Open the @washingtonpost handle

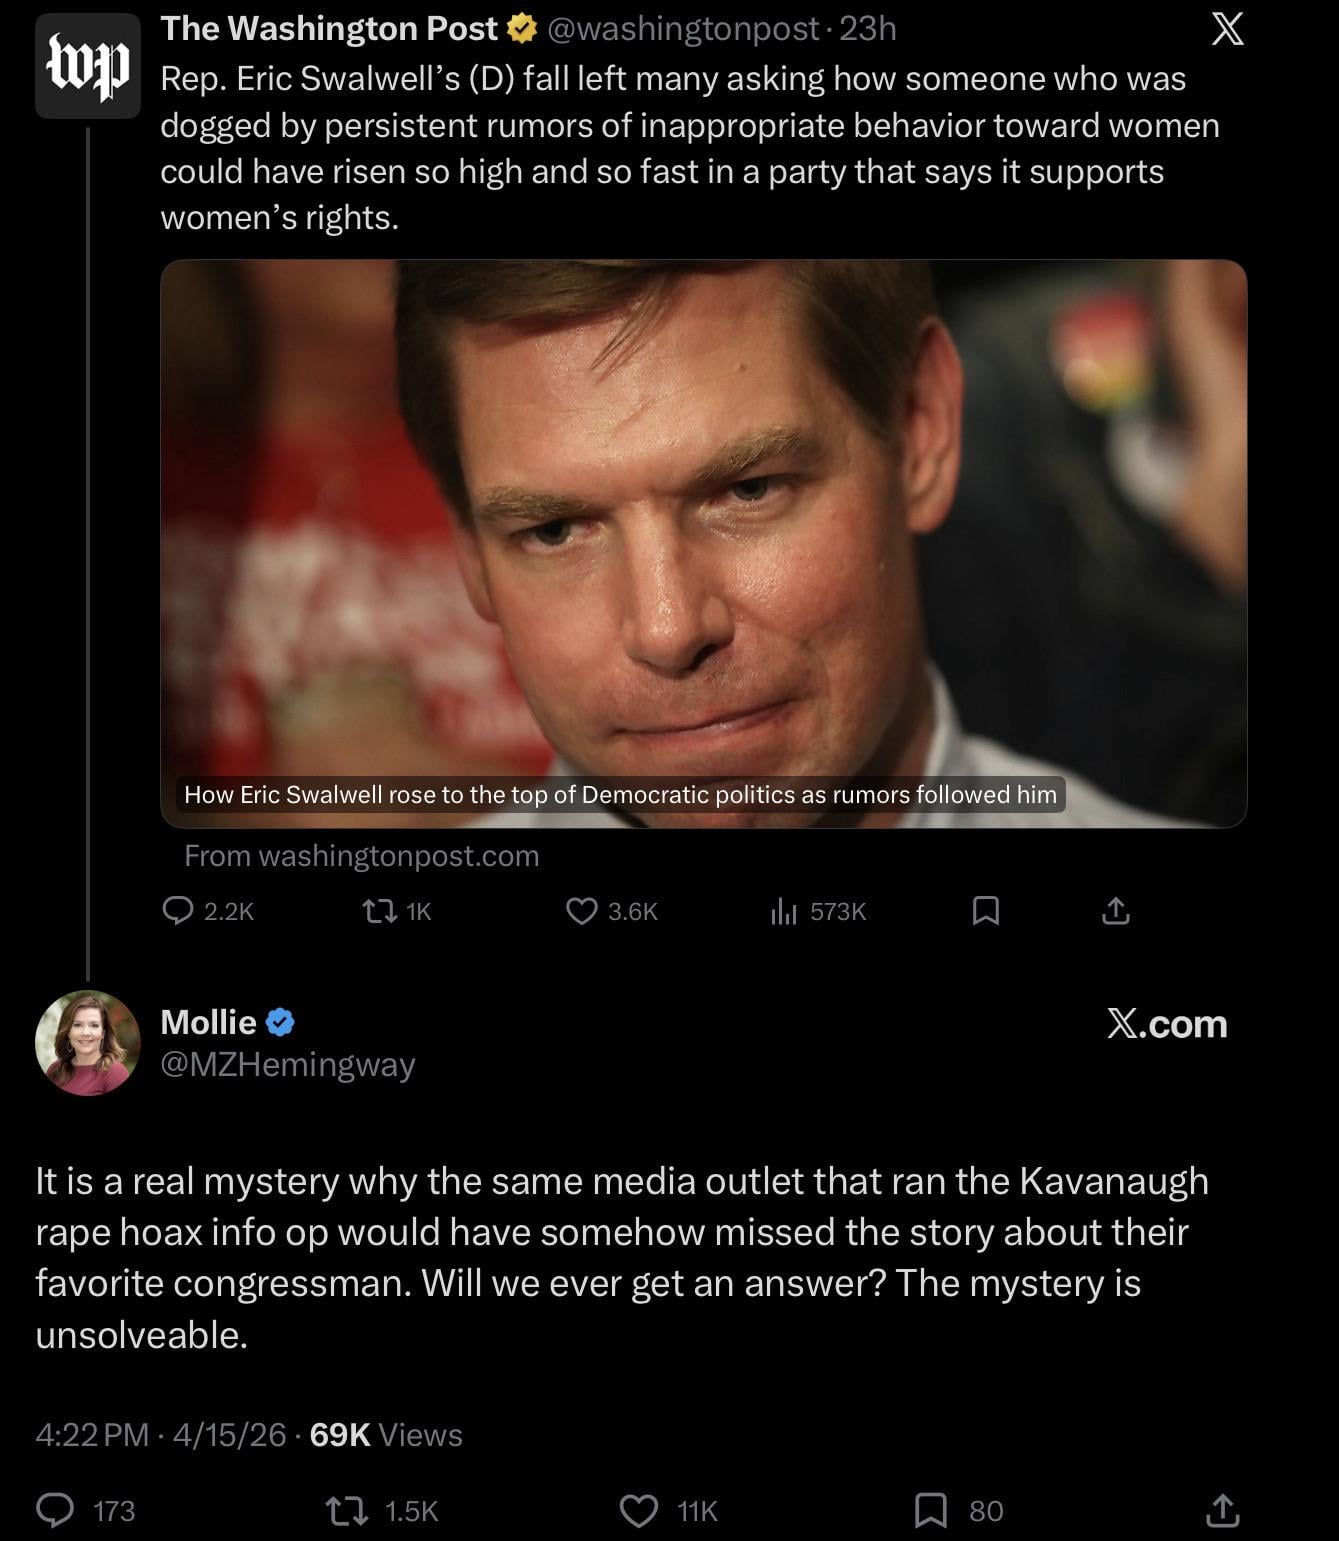coord(684,29)
